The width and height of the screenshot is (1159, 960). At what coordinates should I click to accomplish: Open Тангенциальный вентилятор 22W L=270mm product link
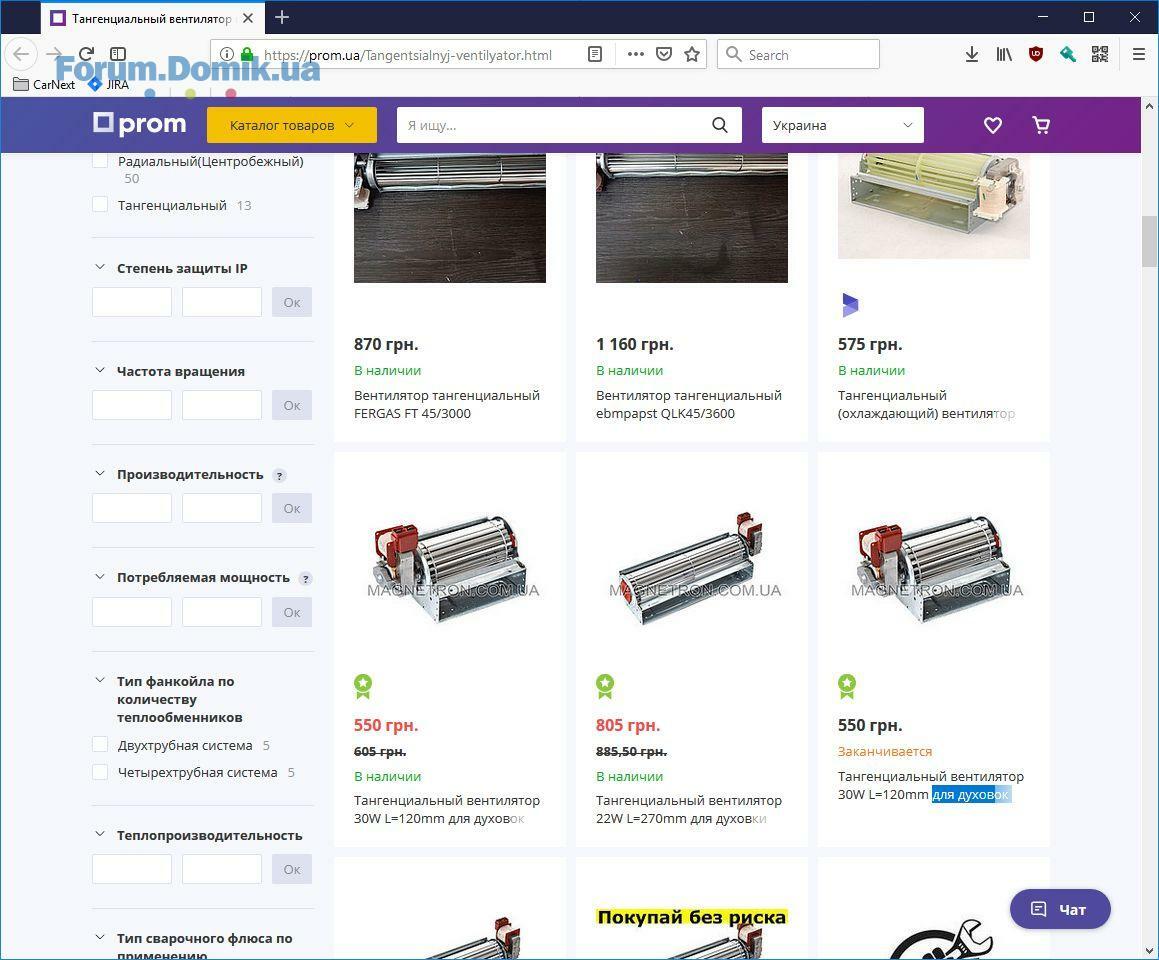[x=689, y=809]
